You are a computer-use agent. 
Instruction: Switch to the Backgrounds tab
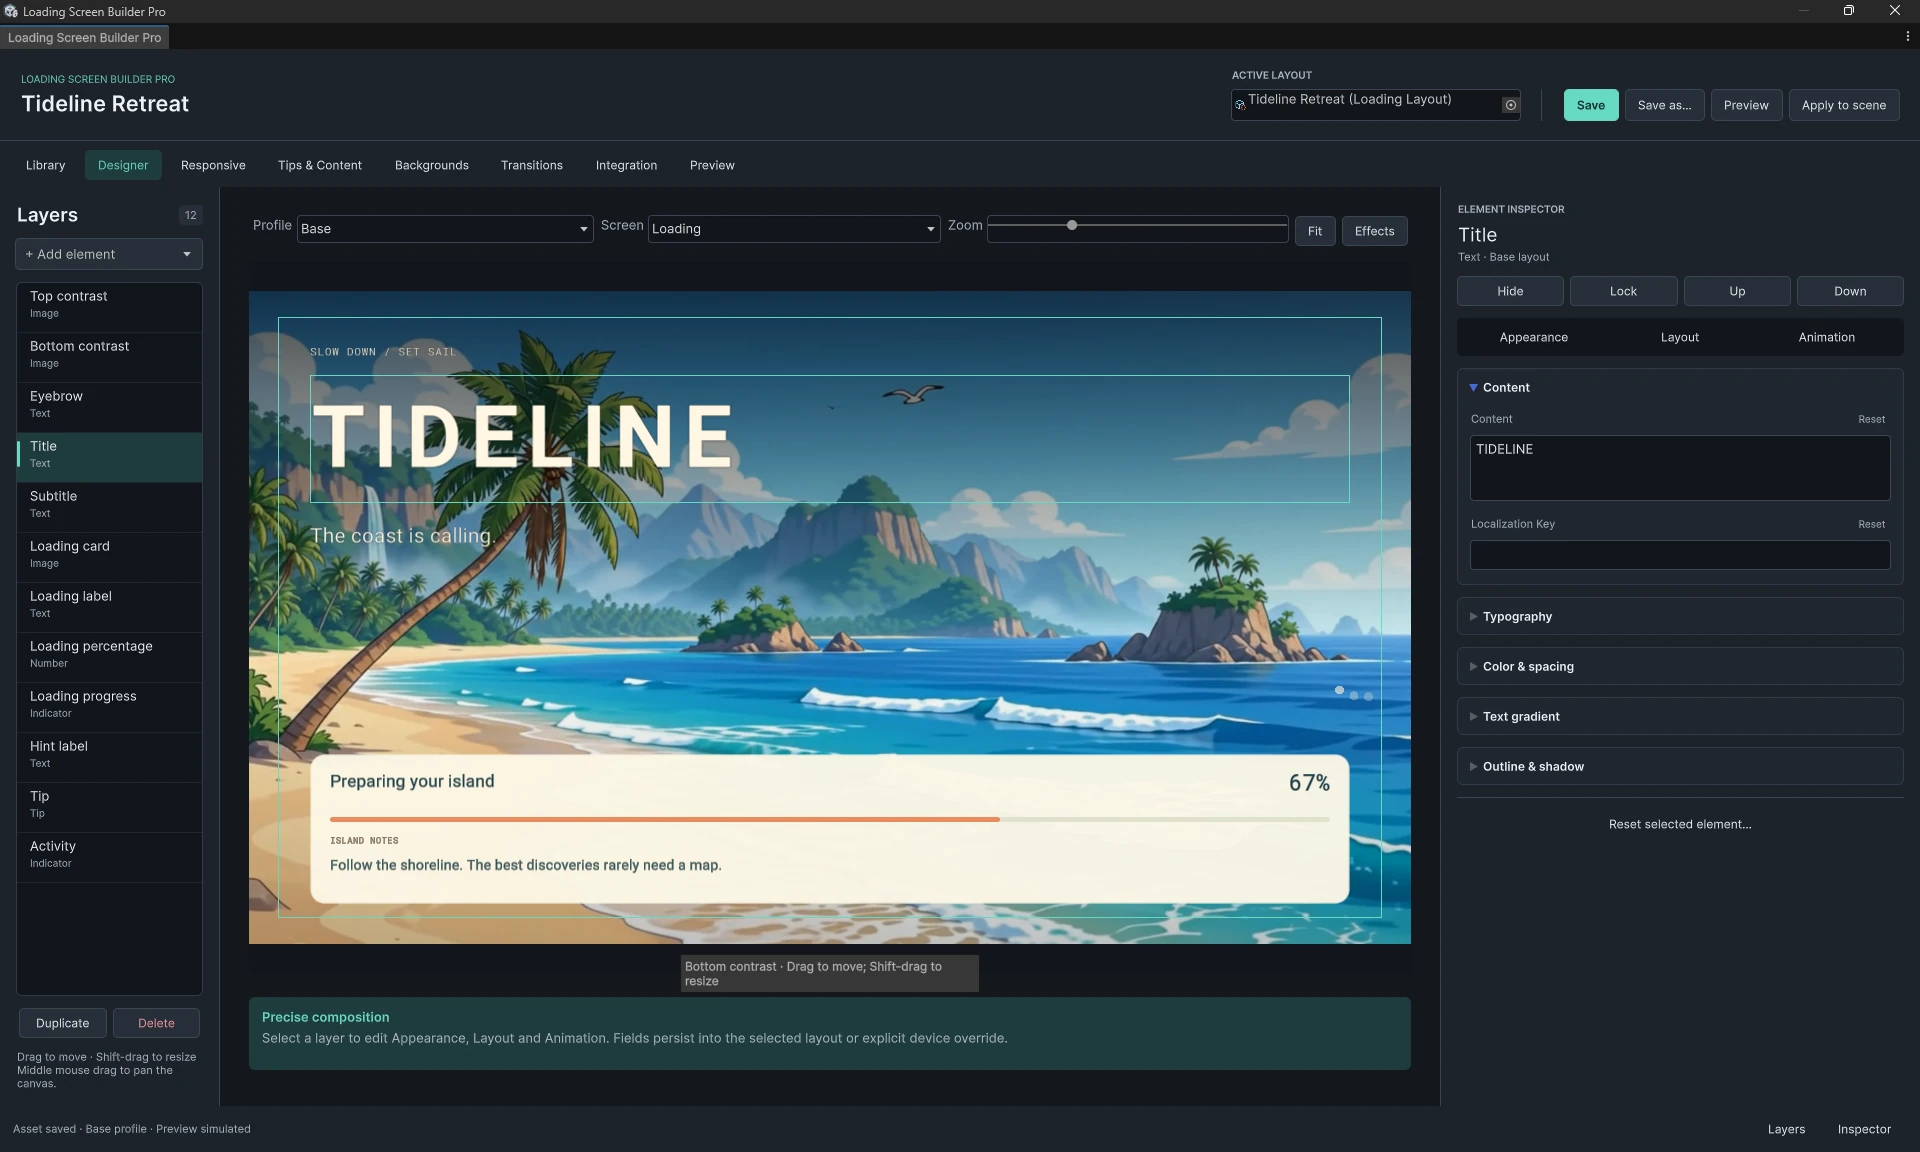coord(431,165)
